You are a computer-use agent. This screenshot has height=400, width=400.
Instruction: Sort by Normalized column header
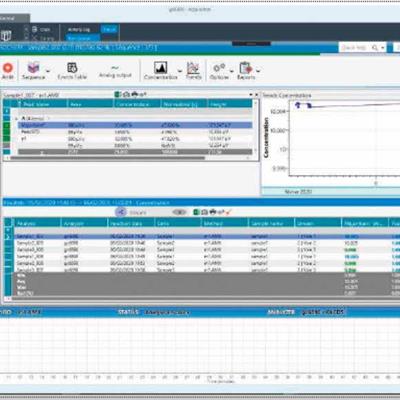click(184, 104)
